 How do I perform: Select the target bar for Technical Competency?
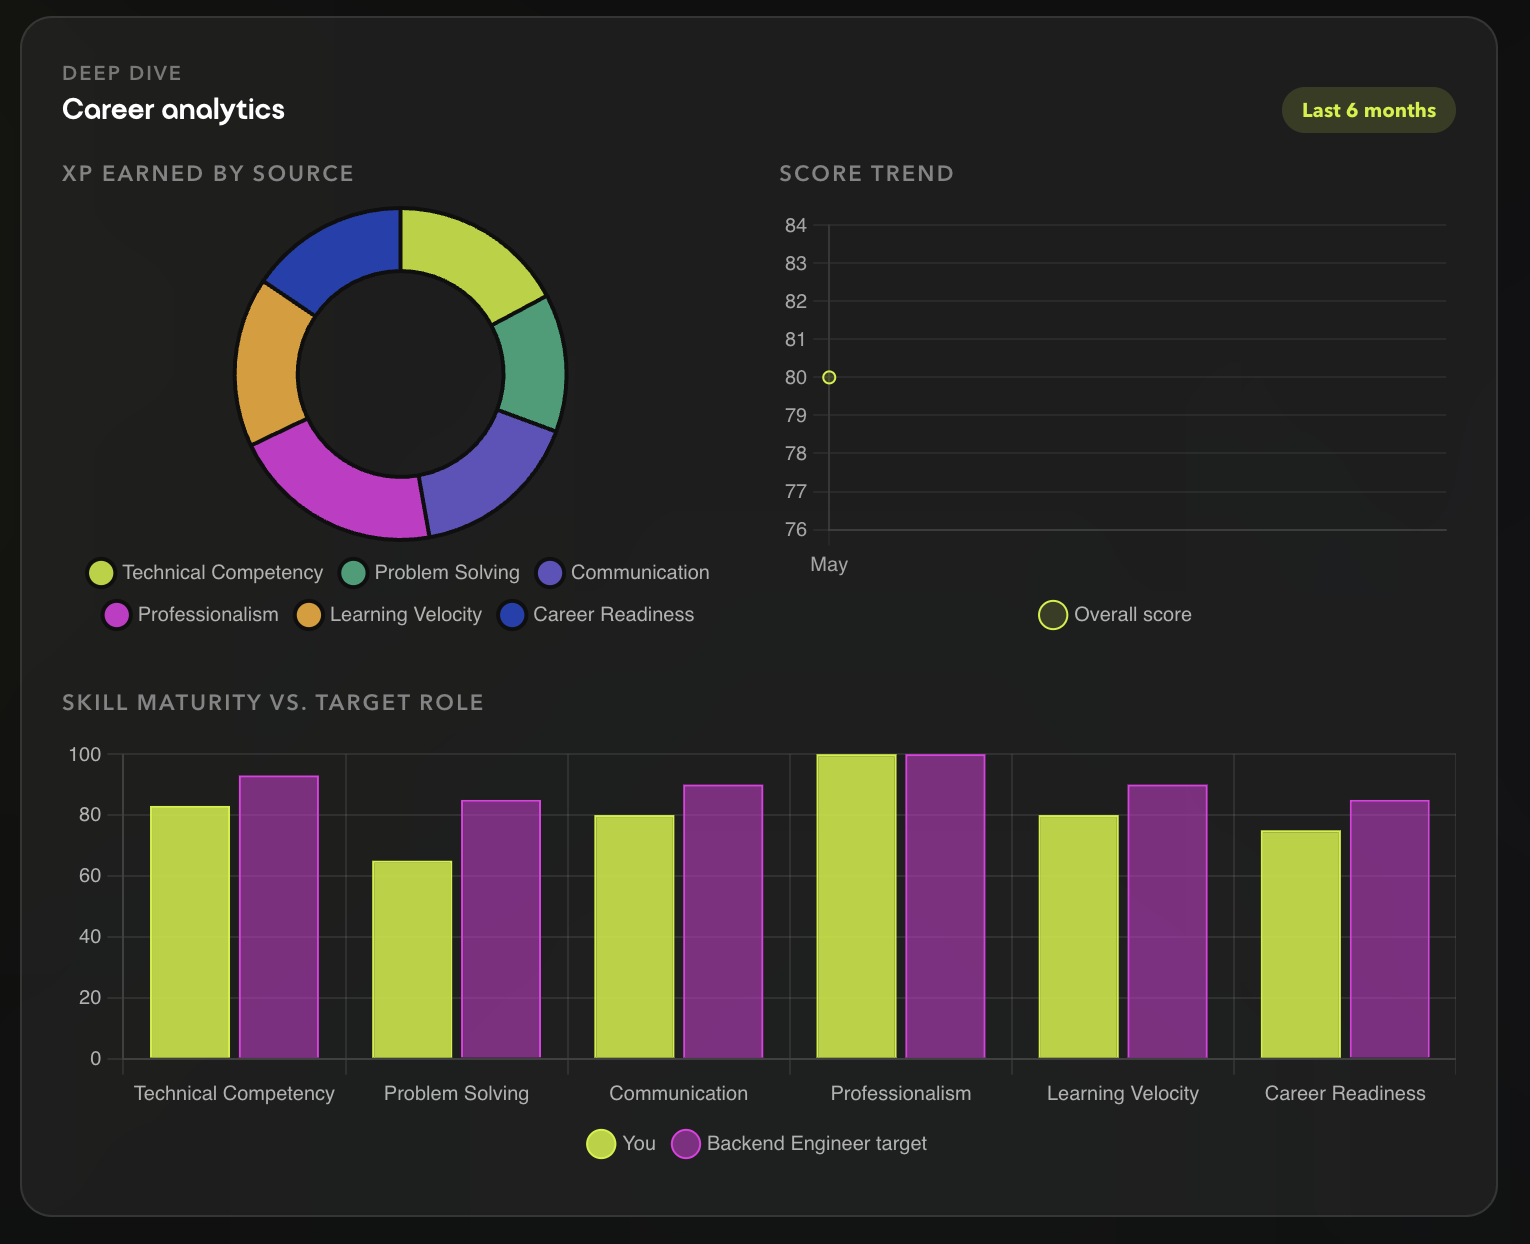click(279, 917)
